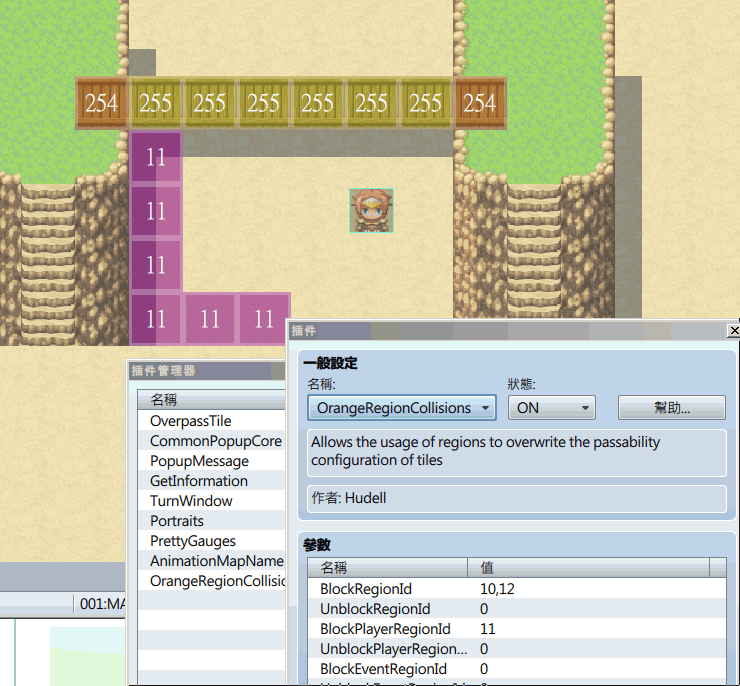Select the BlockPlayerRegionId parameter row
The width and height of the screenshot is (740, 686).
pos(517,629)
